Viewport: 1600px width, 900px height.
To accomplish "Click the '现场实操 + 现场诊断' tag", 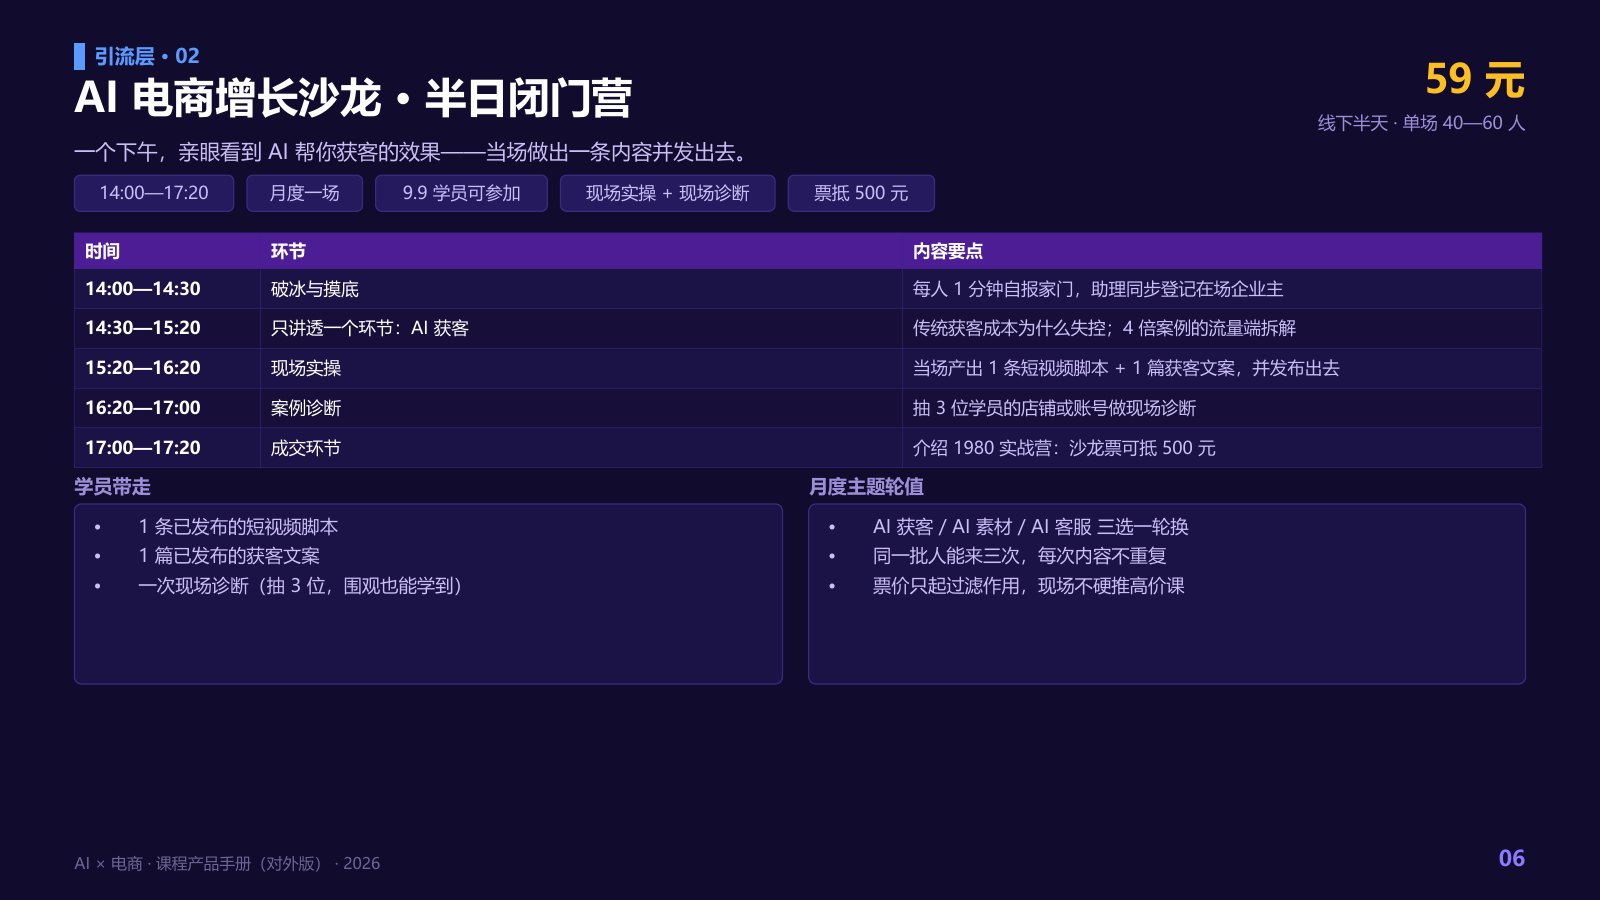I will [667, 193].
